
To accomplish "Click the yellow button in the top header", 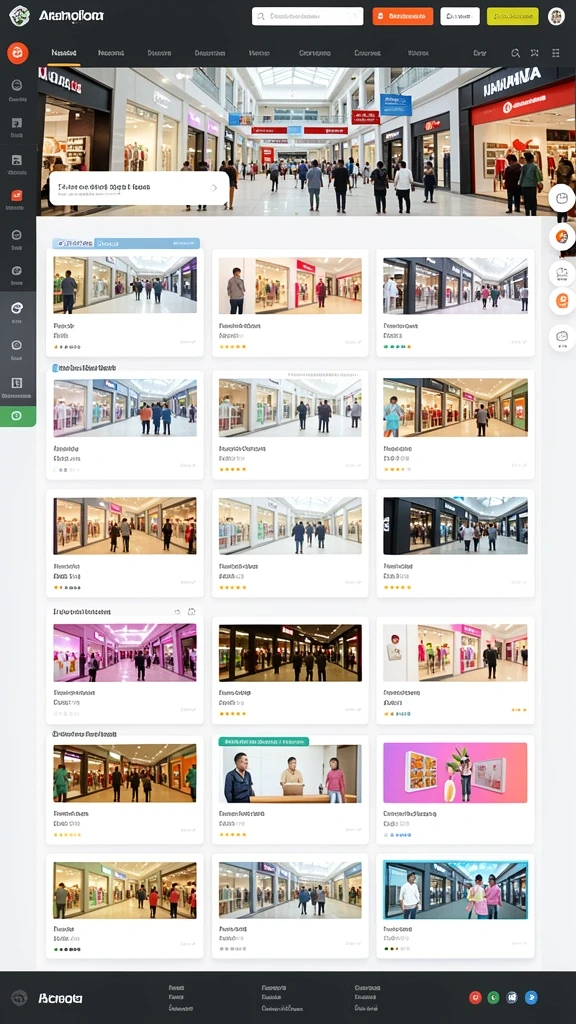I will point(513,16).
